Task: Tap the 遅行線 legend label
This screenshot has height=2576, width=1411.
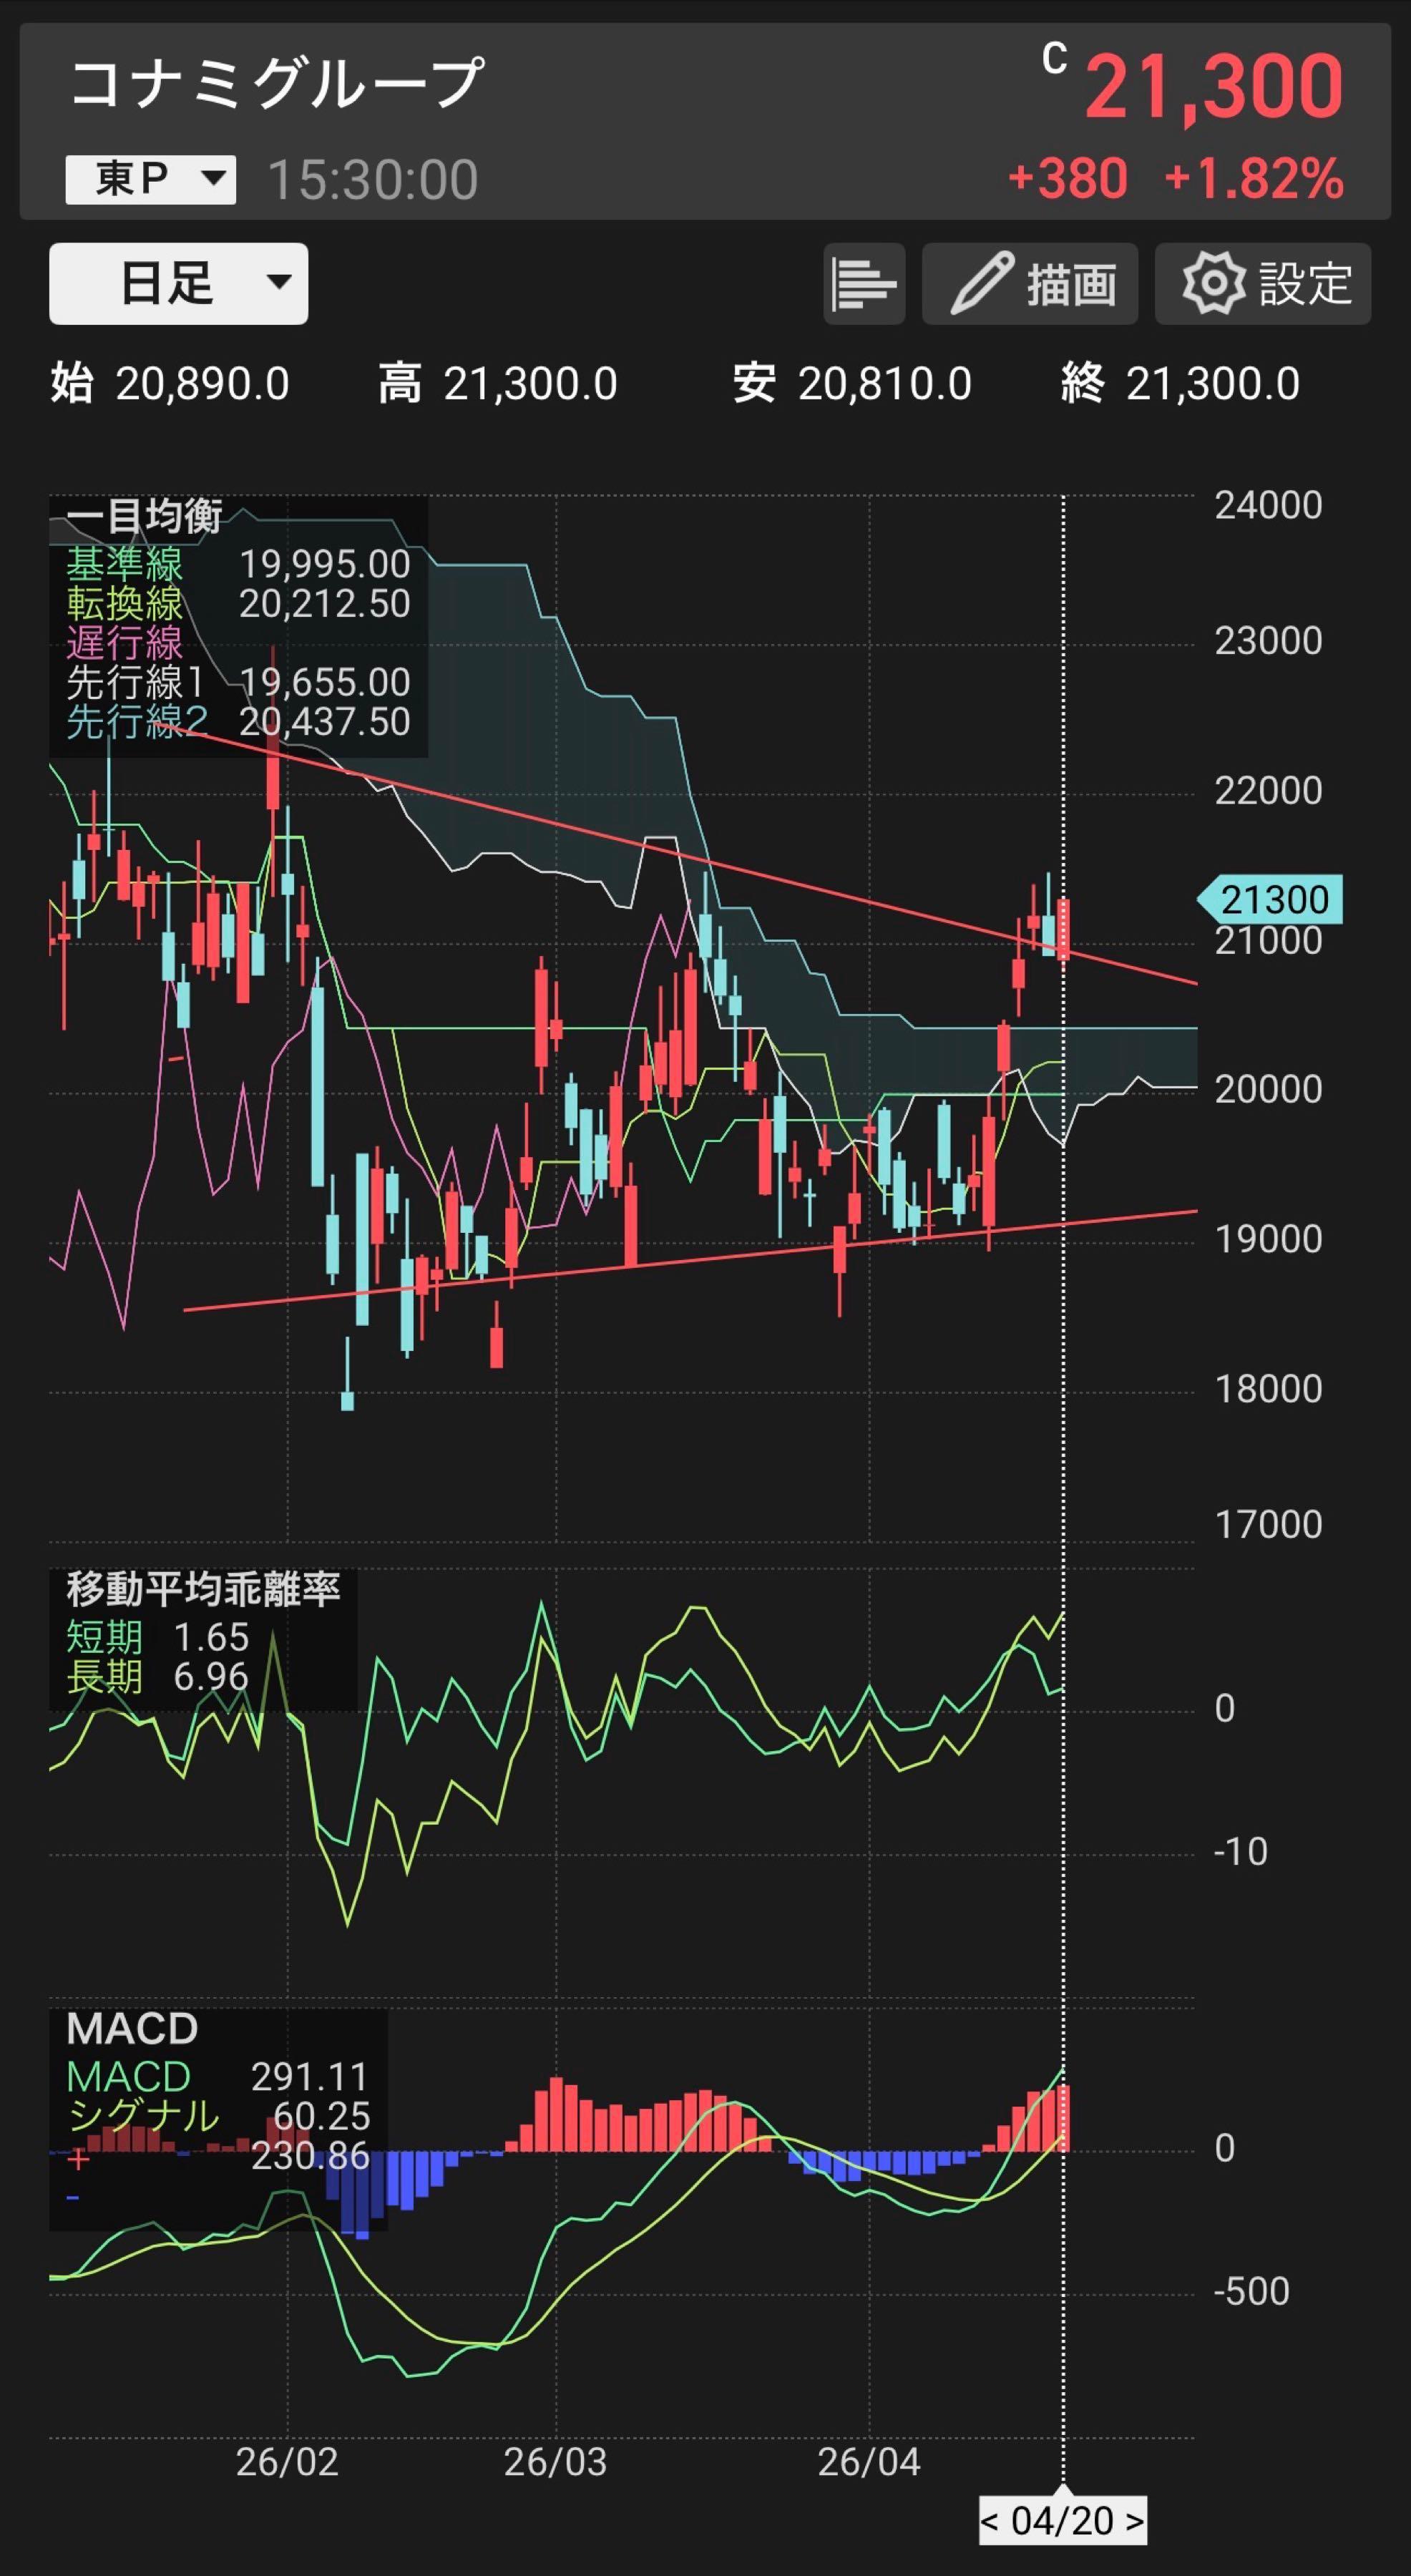Action: pos(124,643)
